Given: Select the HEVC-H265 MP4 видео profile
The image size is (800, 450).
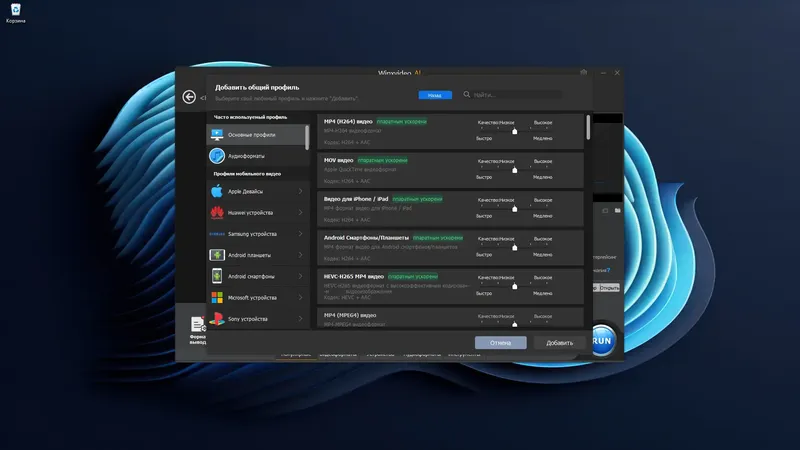Looking at the screenshot, I should (x=450, y=287).
